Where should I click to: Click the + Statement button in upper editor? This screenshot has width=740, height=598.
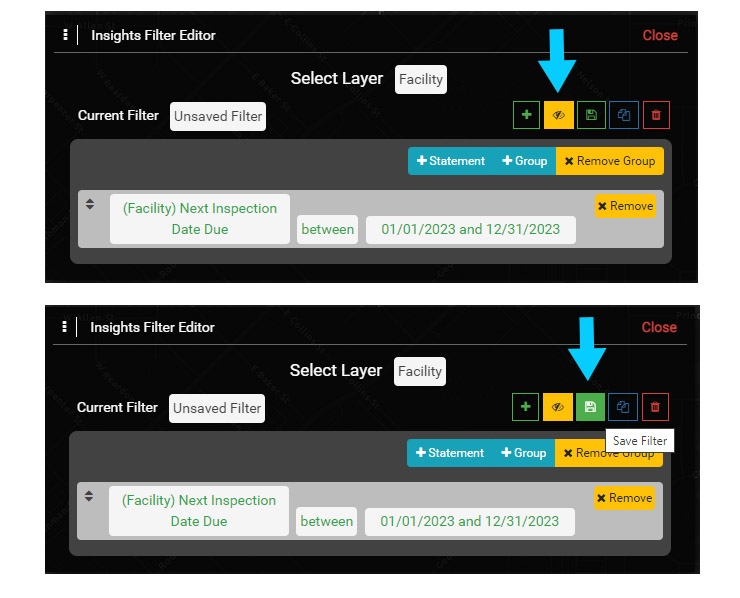[x=450, y=161]
